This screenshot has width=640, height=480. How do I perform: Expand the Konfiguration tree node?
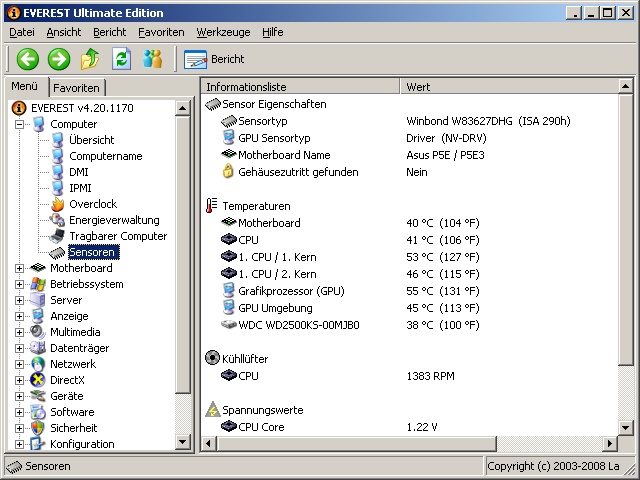[x=19, y=444]
